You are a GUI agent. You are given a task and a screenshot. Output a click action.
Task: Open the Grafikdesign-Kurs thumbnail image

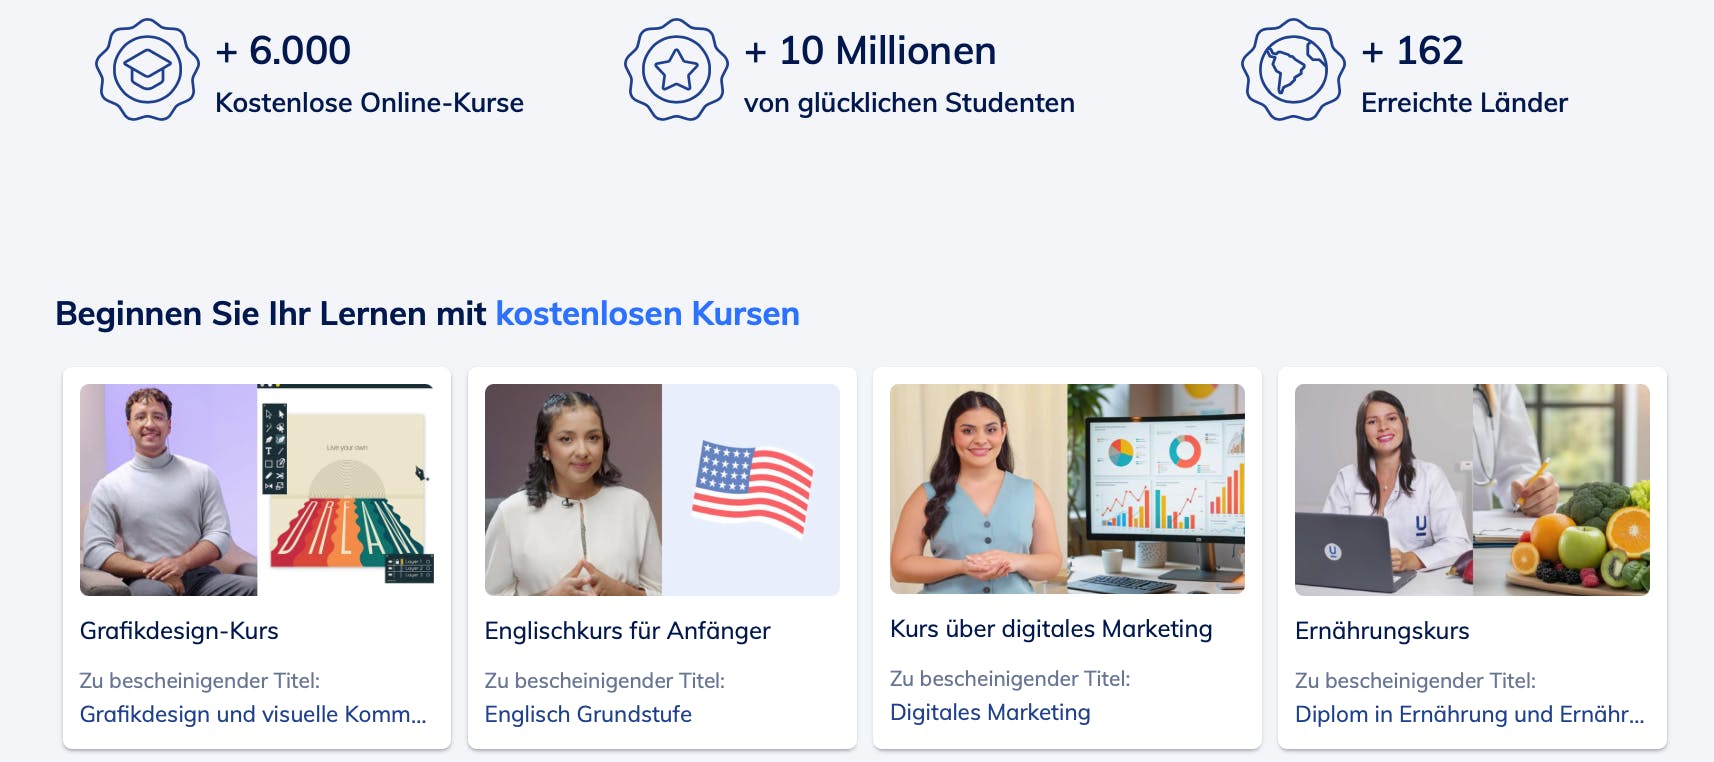(257, 490)
